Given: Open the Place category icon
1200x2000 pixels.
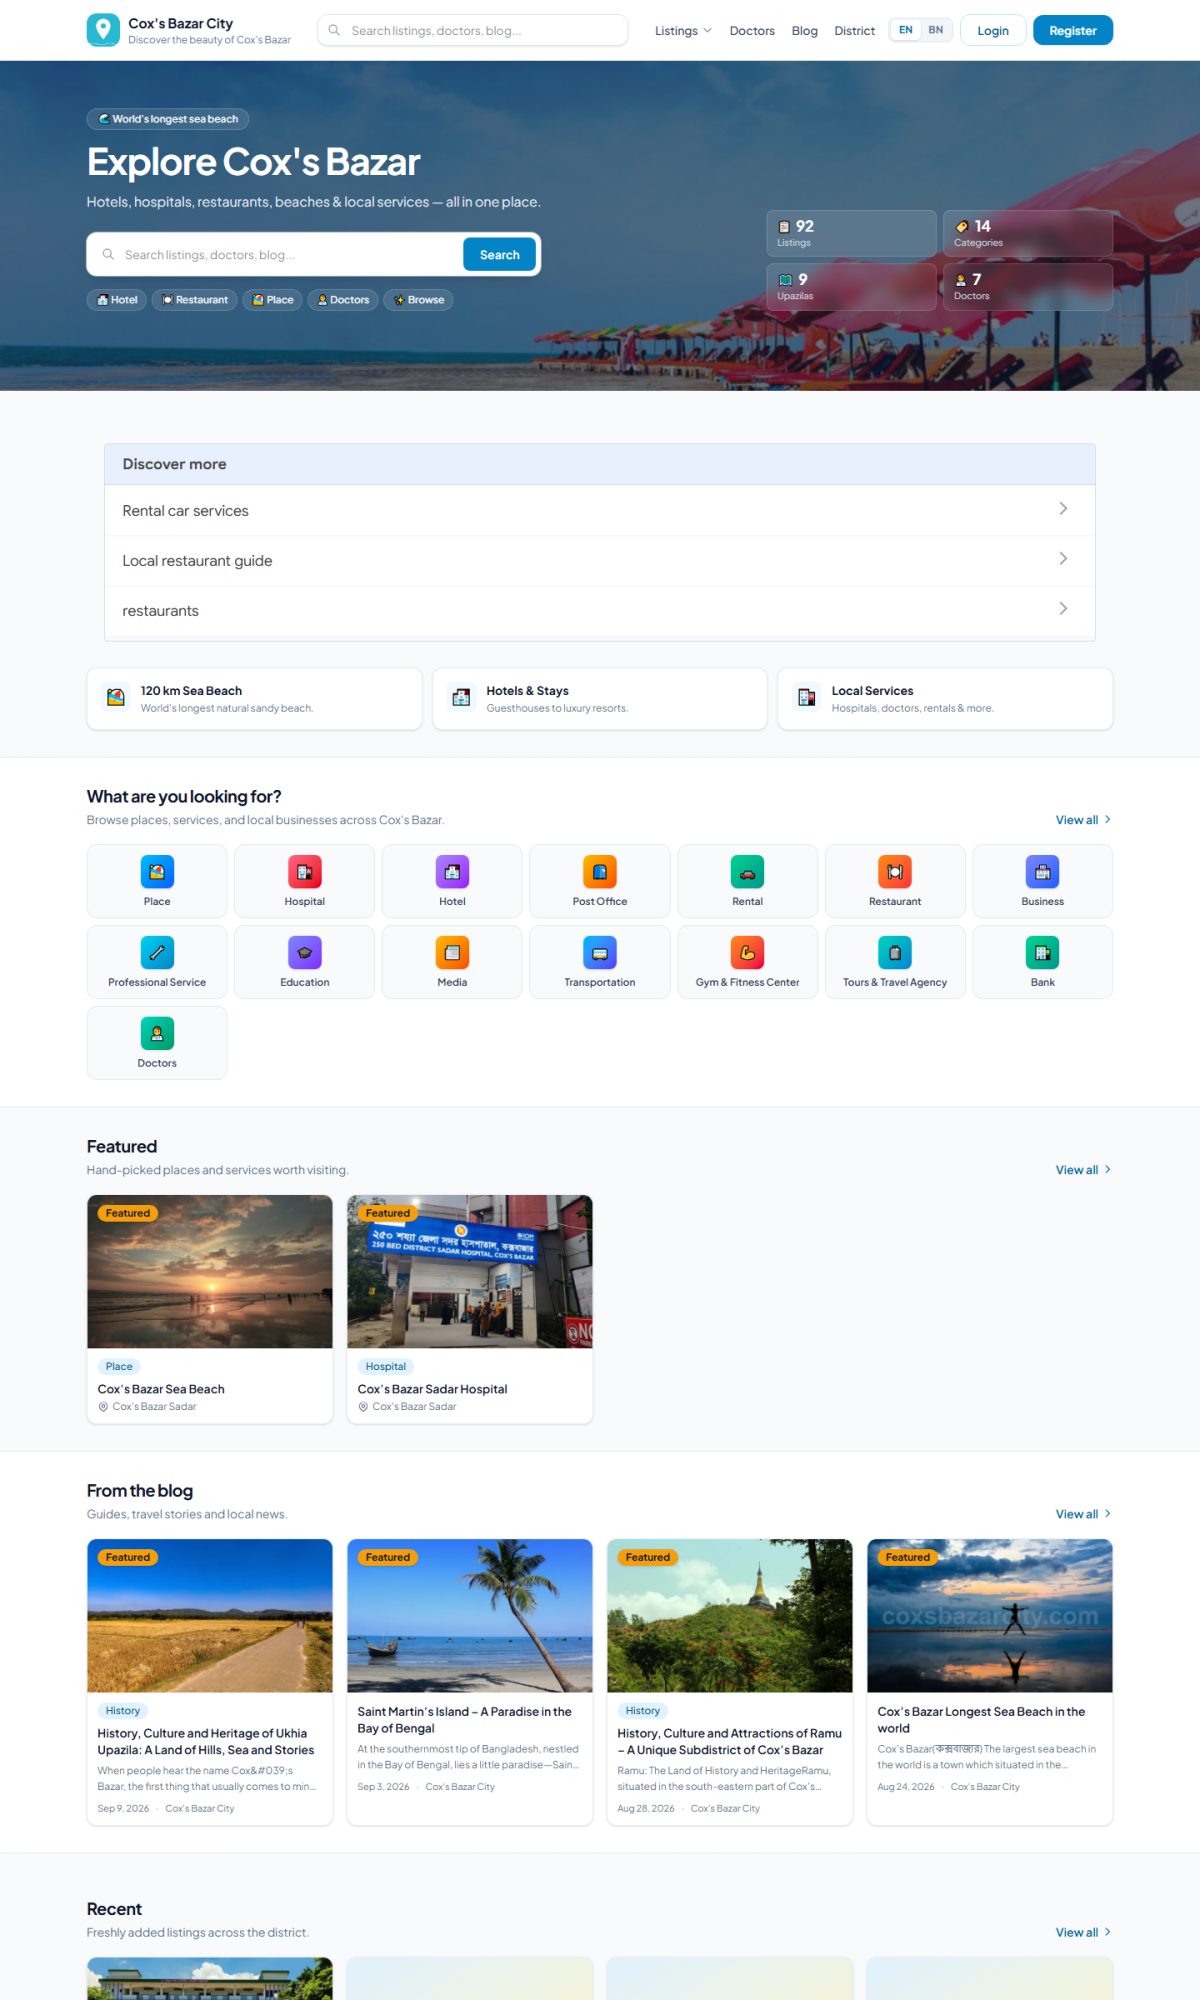Looking at the screenshot, I should point(157,872).
